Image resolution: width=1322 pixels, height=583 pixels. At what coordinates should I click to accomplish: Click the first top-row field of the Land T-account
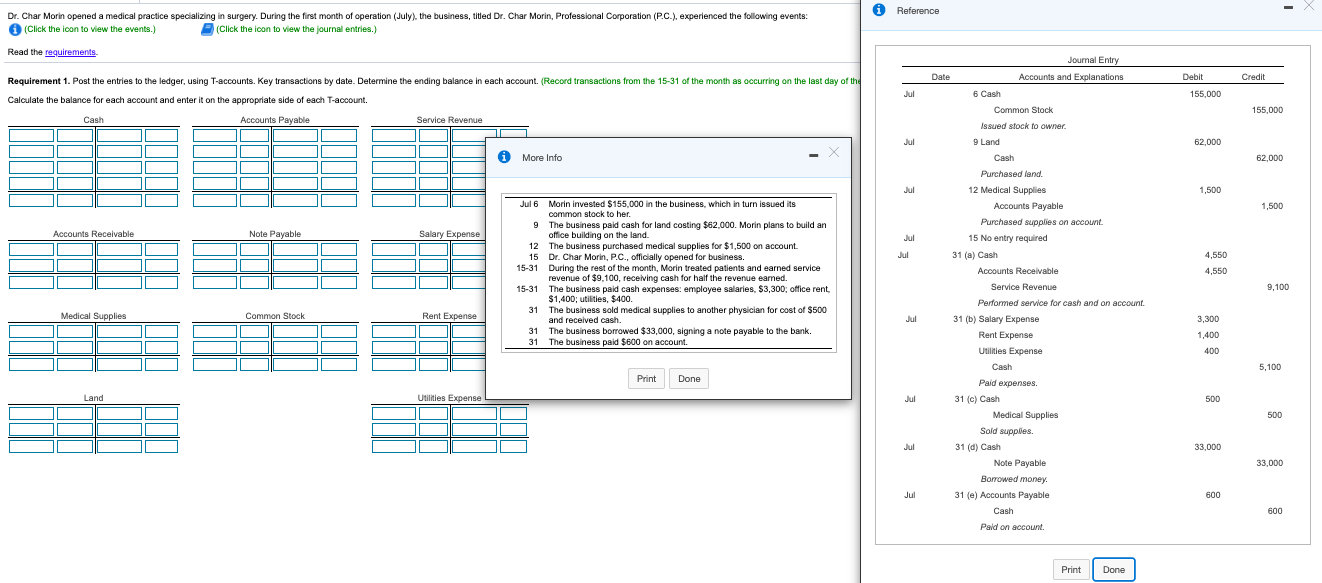point(30,413)
